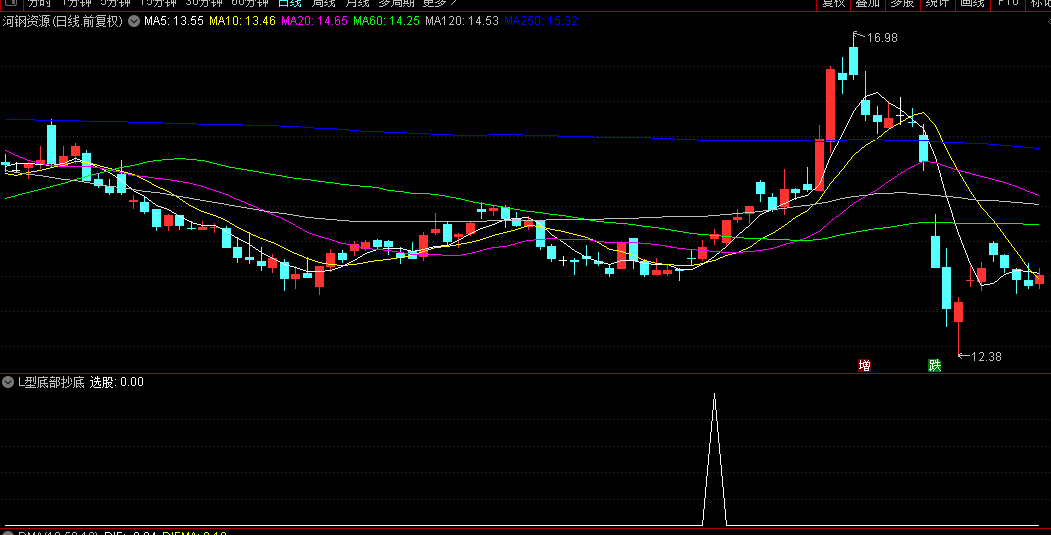Click the yellow MA10: 13.46 label
Viewport: 1051px width, 535px height.
[x=242, y=21]
